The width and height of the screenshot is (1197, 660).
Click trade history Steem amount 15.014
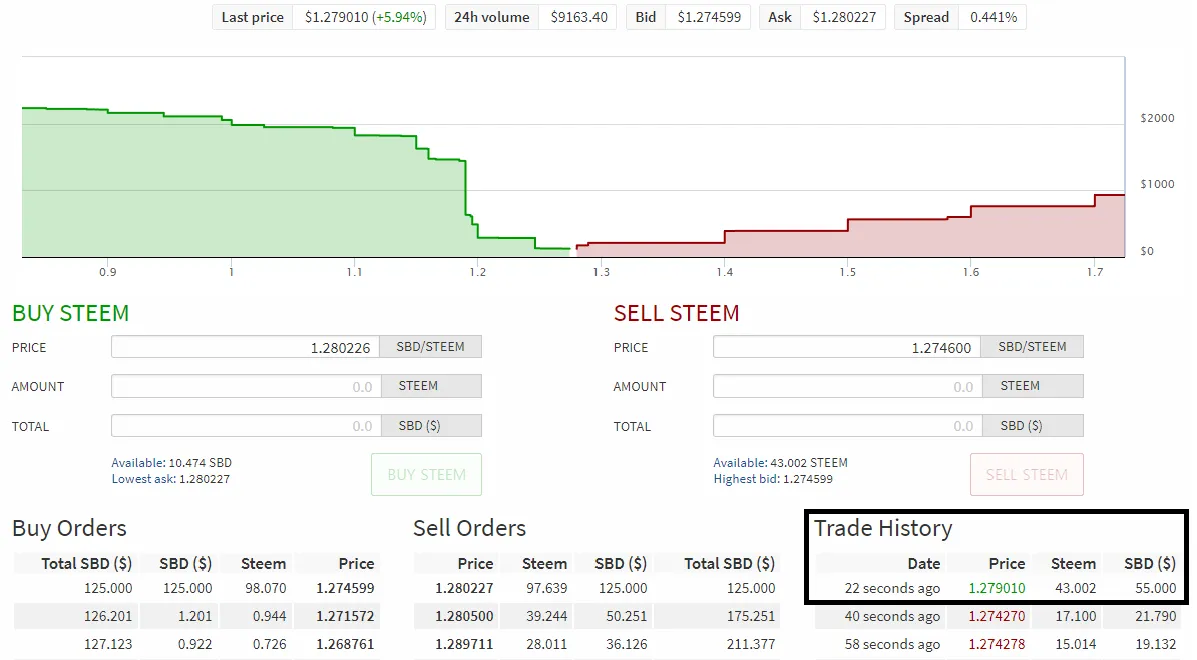point(1075,644)
